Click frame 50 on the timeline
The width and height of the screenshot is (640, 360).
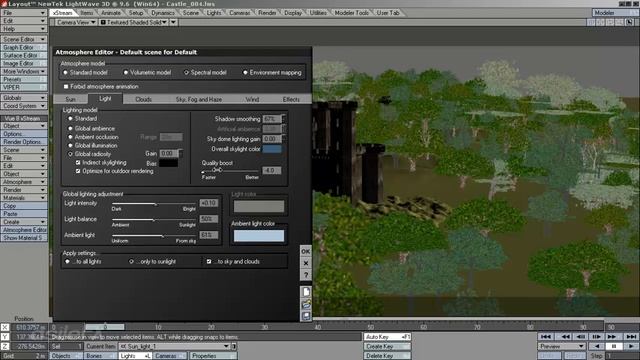coord(370,327)
